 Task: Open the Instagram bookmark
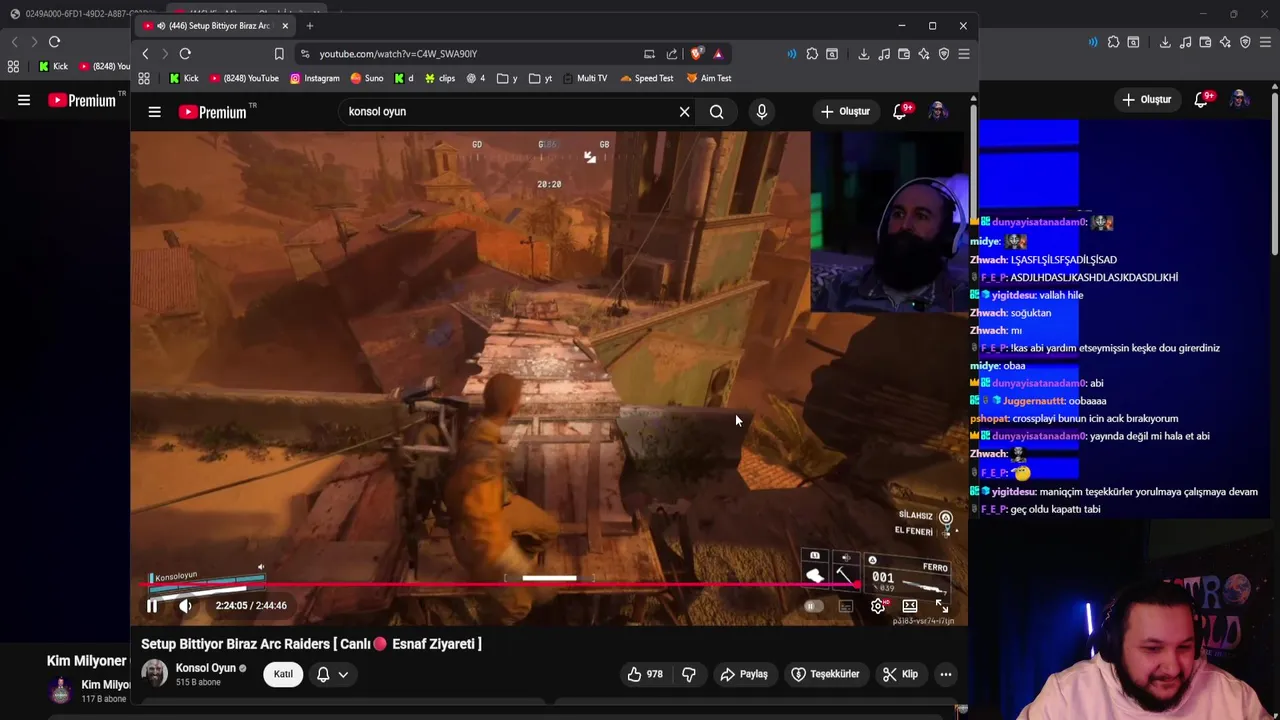[315, 78]
